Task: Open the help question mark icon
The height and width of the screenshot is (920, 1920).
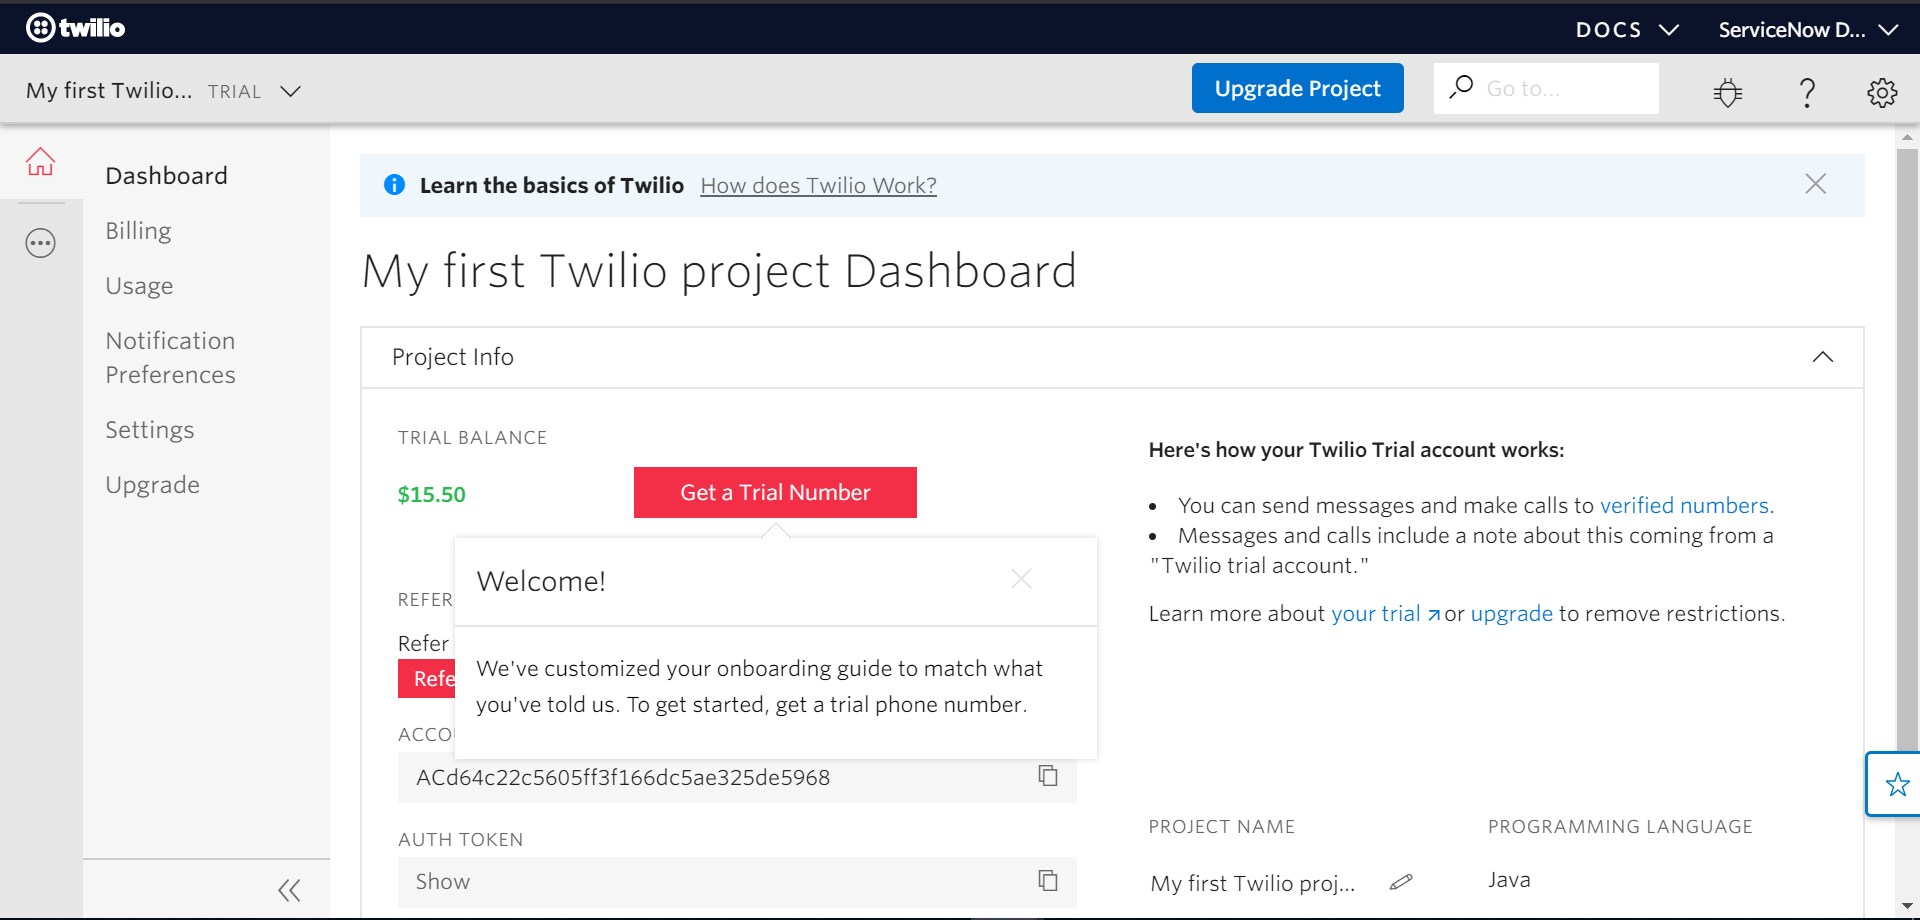Action: point(1806,92)
